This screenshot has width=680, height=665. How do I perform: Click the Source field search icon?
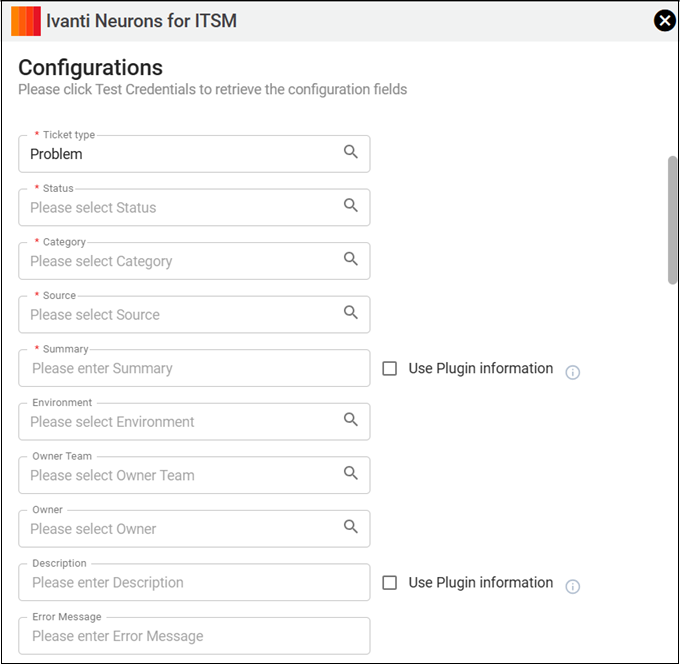tap(350, 312)
